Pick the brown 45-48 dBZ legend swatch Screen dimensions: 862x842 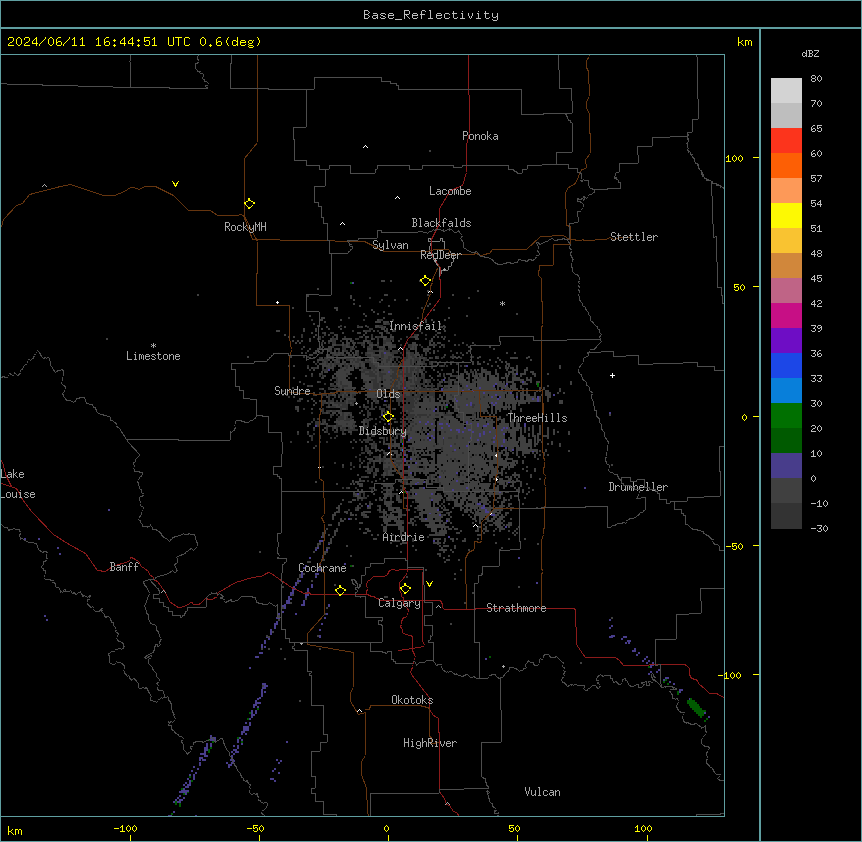(x=786, y=265)
